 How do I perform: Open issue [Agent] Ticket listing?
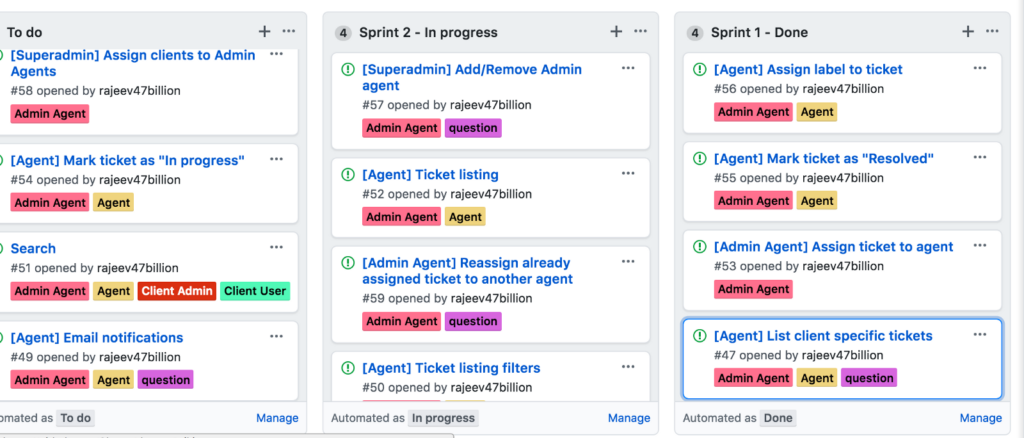(x=430, y=174)
